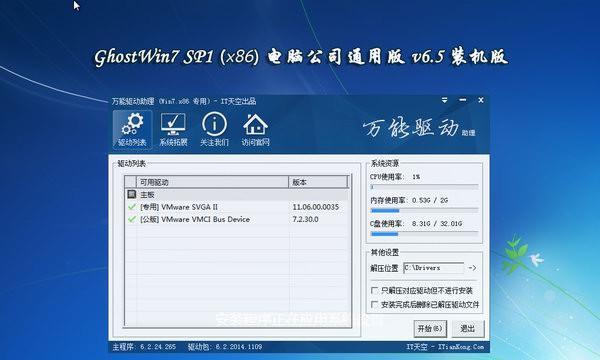Image resolution: width=600 pixels, height=360 pixels.
Task: Open the 驱动列表 driver list tab
Action: pos(132,129)
